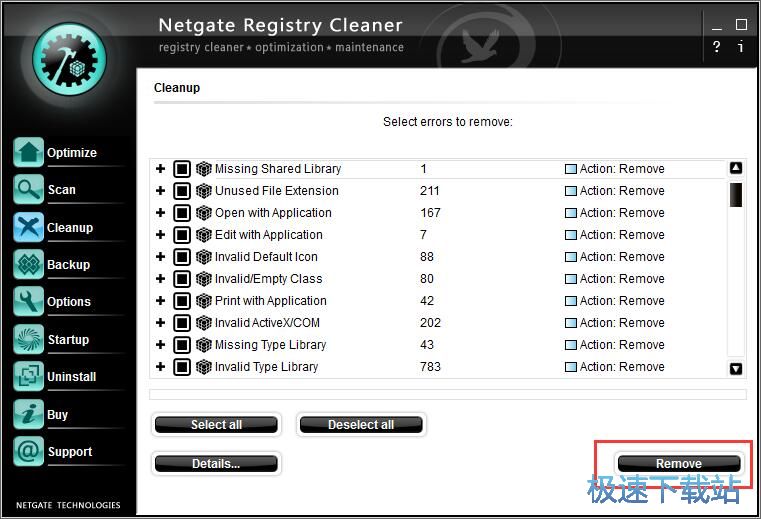Click the Uninstall icon in sidebar
This screenshot has height=519, width=761.
click(28, 376)
